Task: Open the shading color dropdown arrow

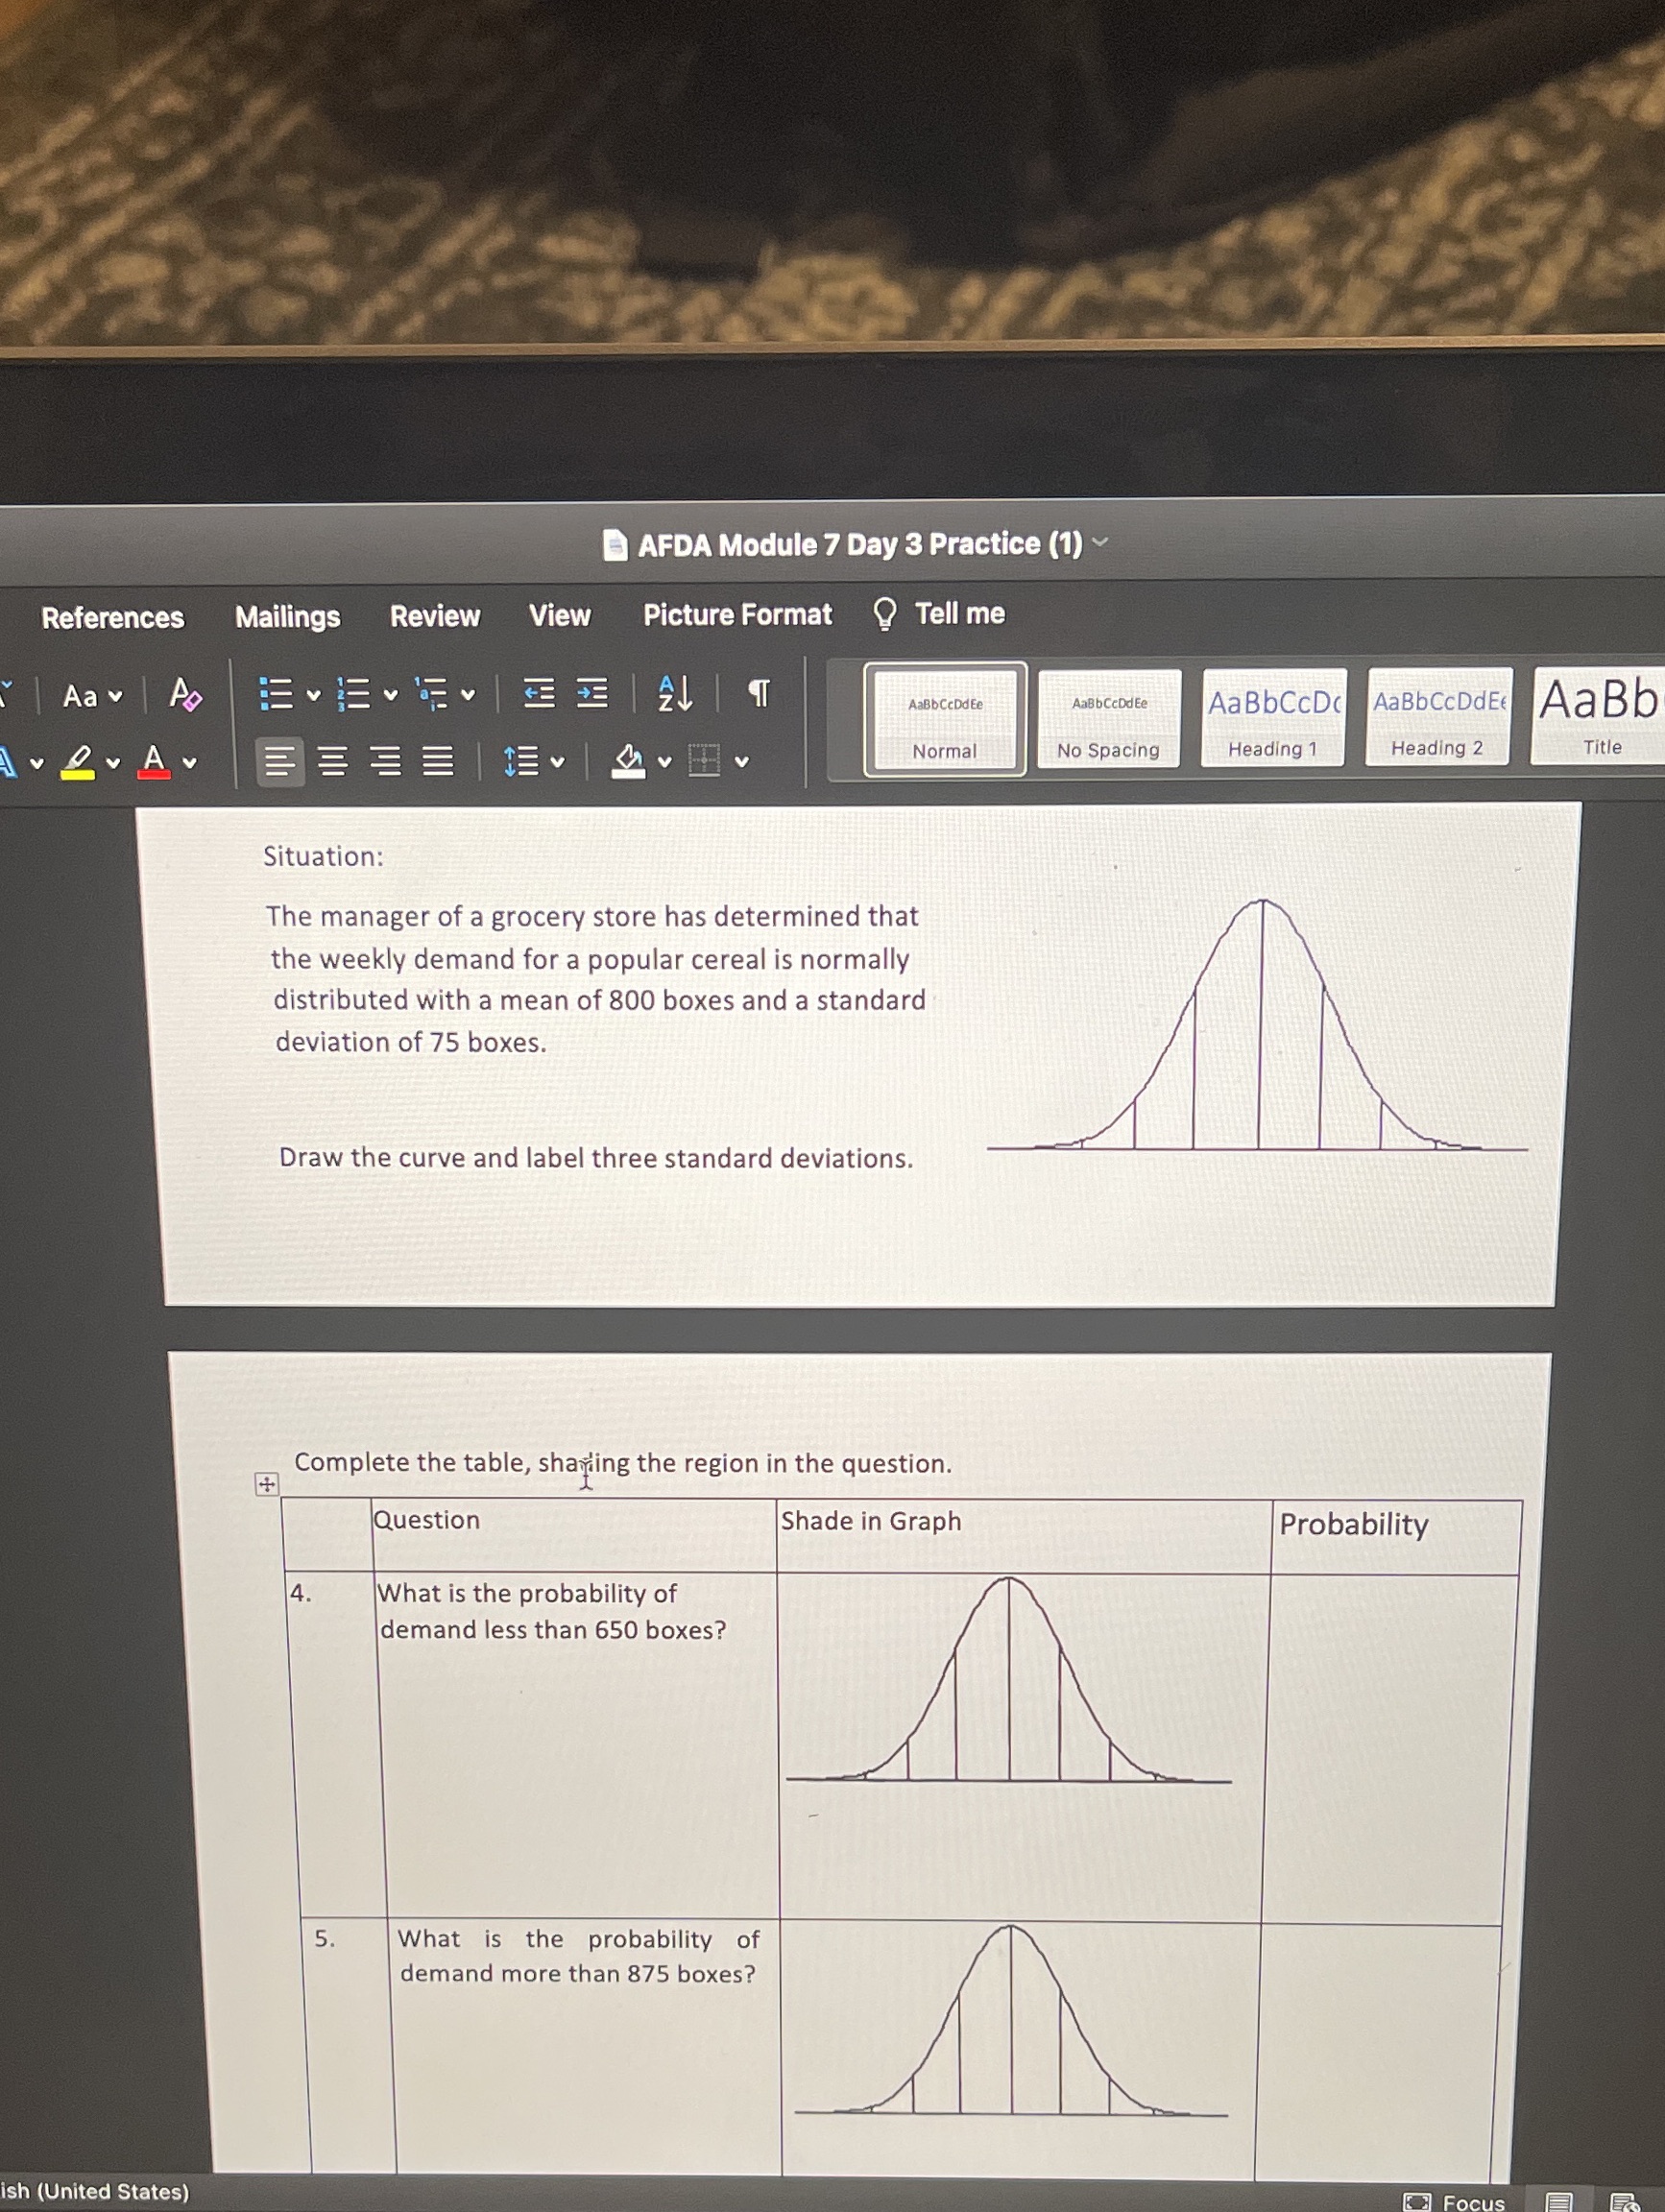Action: point(664,762)
